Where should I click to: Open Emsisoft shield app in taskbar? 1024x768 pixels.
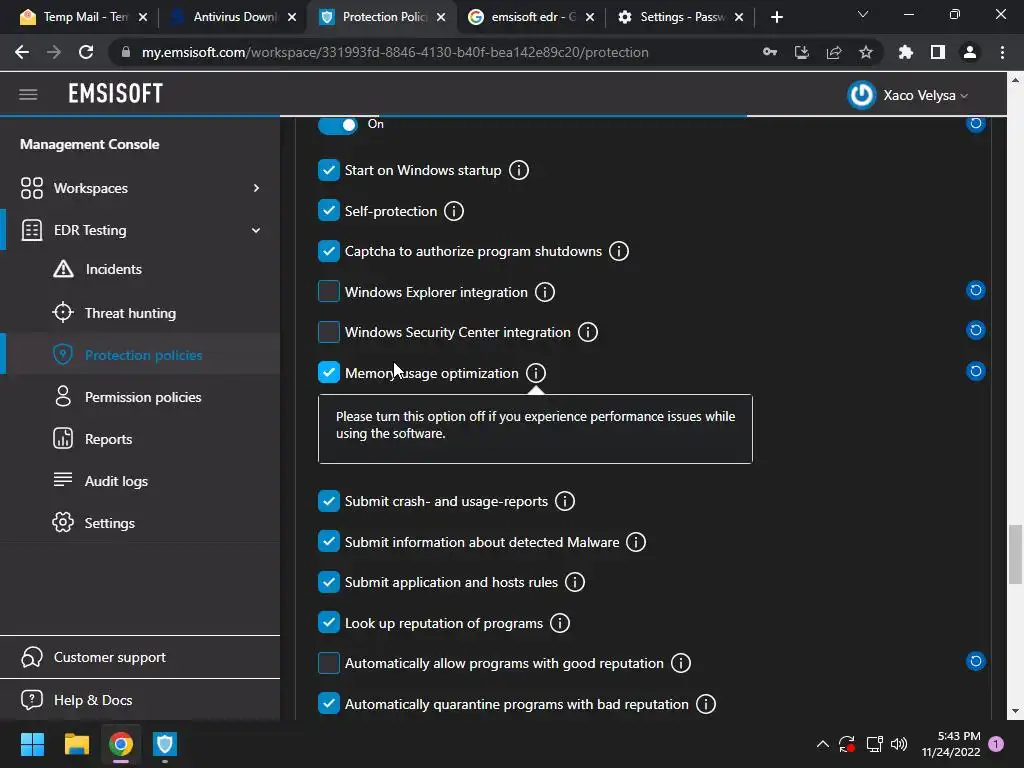tap(165, 744)
